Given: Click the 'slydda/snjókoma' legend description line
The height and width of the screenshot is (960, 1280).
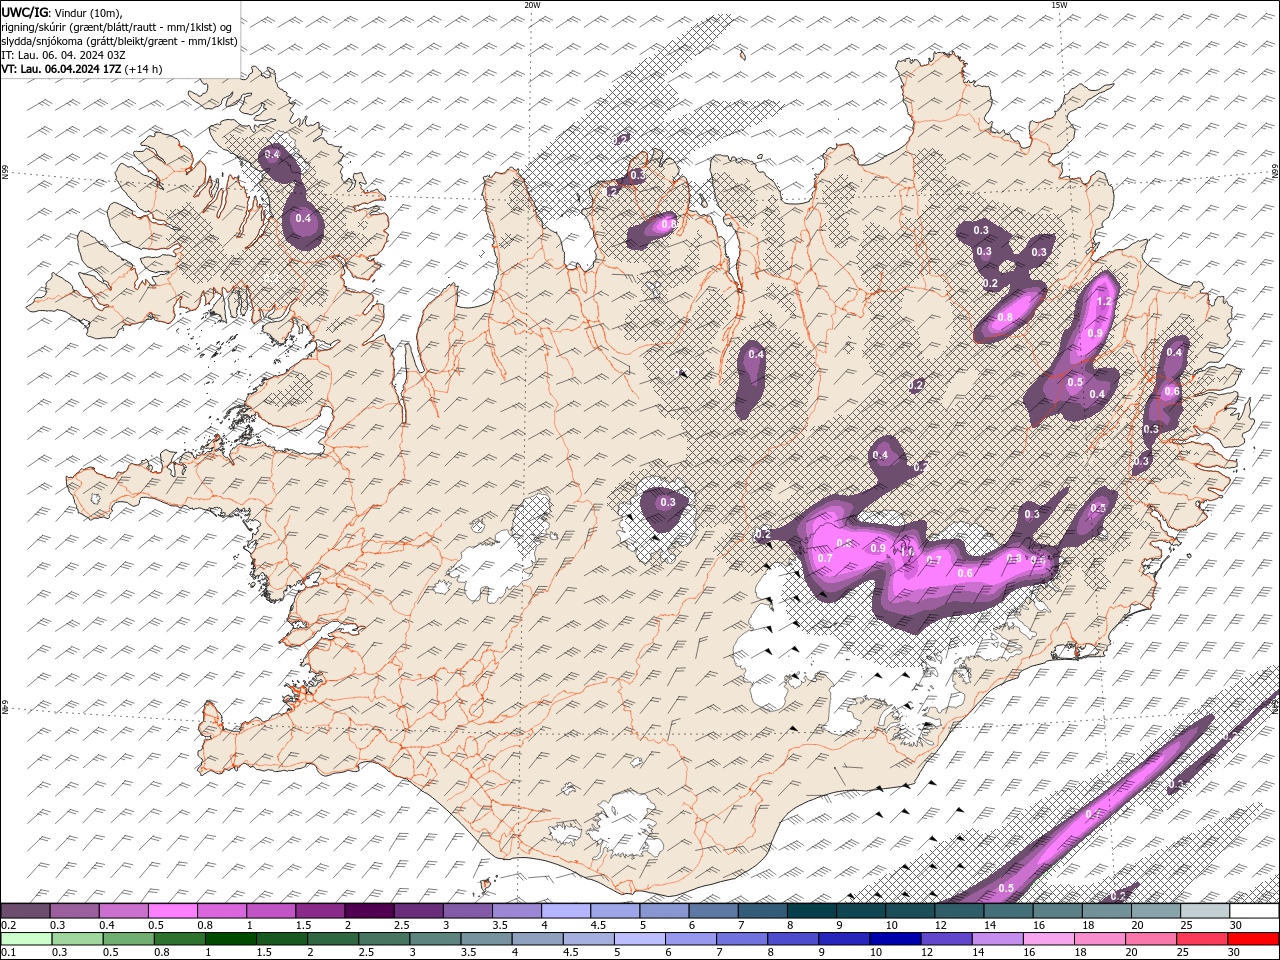Looking at the screenshot, I should point(119,40).
